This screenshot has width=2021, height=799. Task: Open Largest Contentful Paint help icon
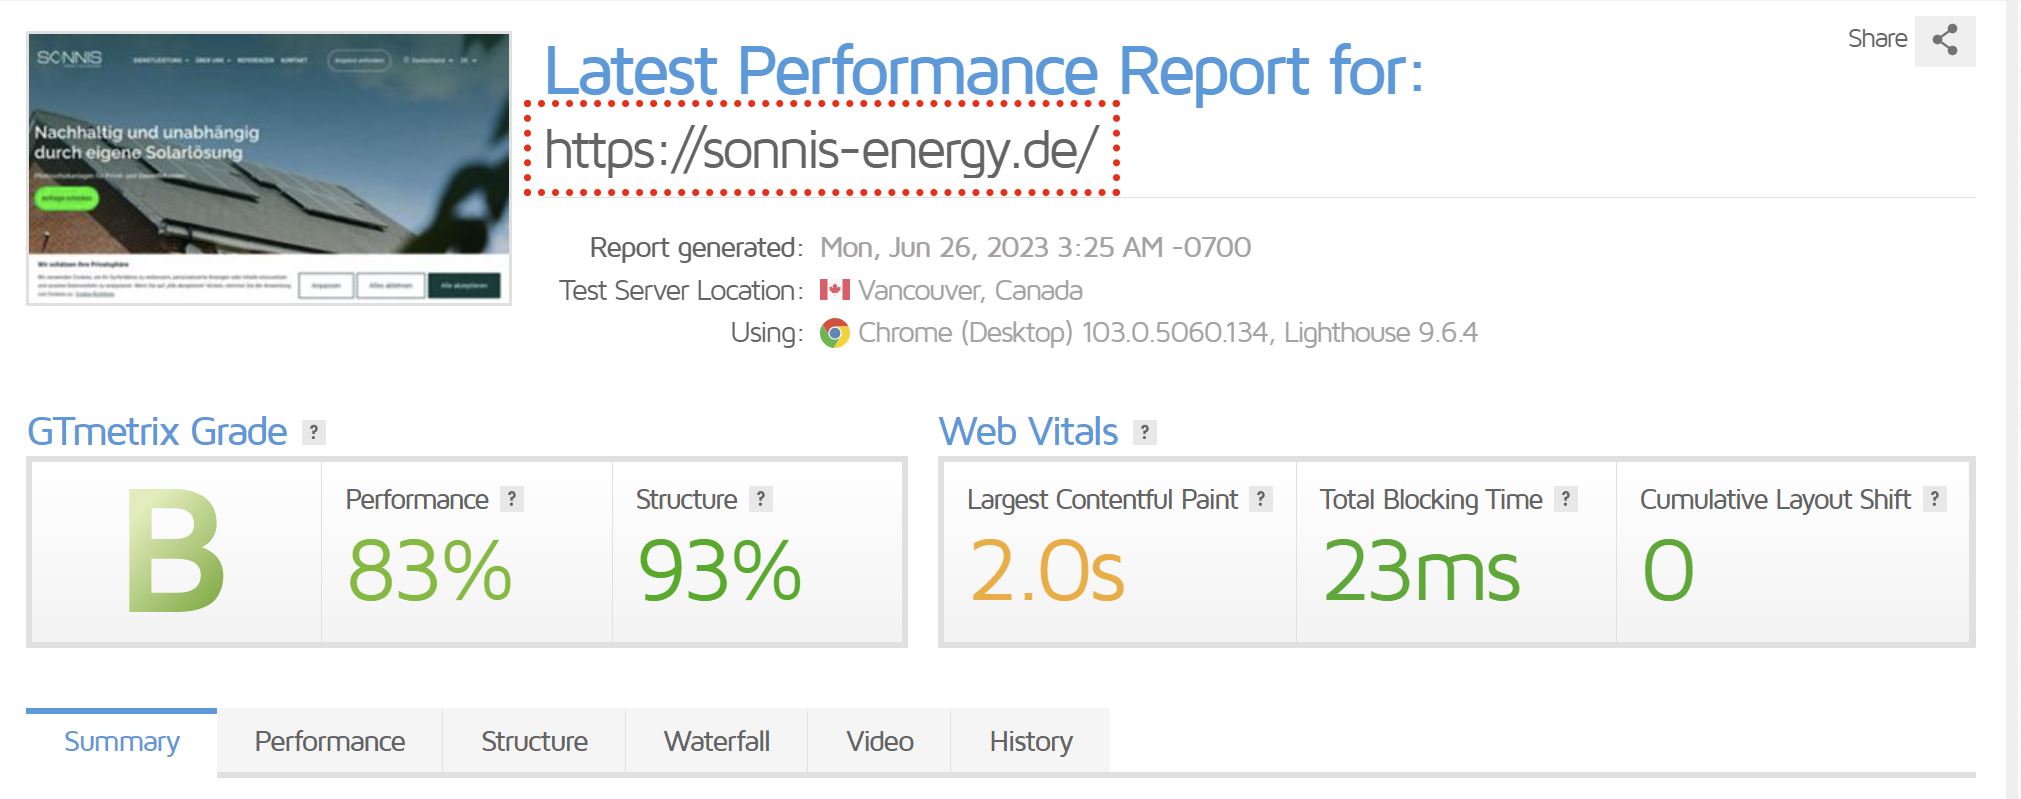coord(1261,499)
